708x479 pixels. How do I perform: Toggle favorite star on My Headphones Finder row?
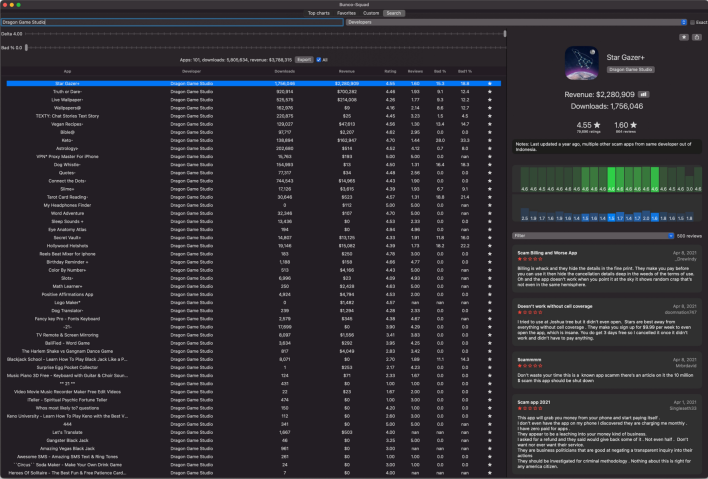pos(490,205)
